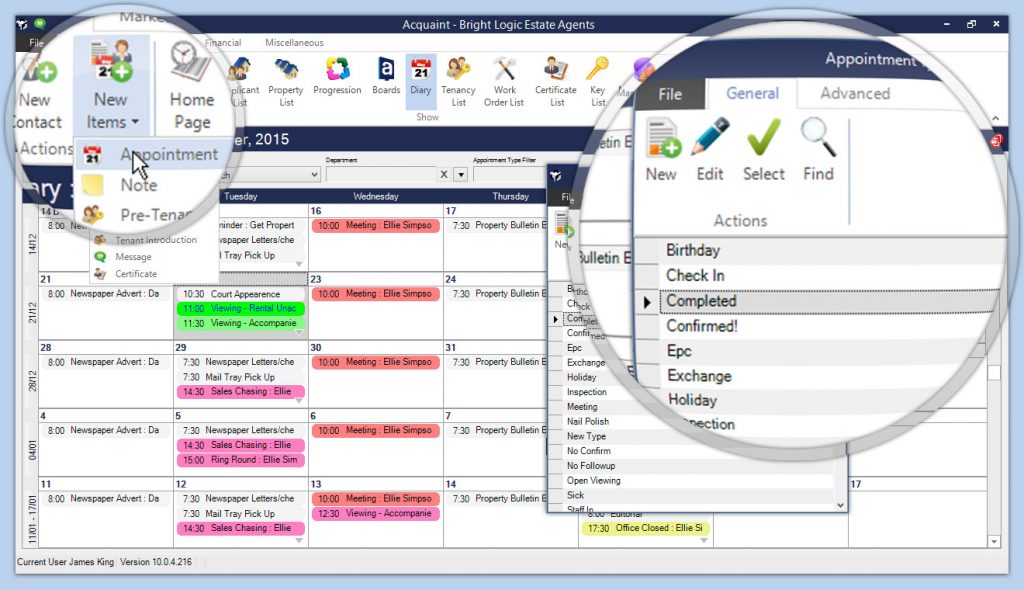The width and height of the screenshot is (1024, 590).
Task: Expand the Department filter dropdown arrow
Action: pos(461,174)
